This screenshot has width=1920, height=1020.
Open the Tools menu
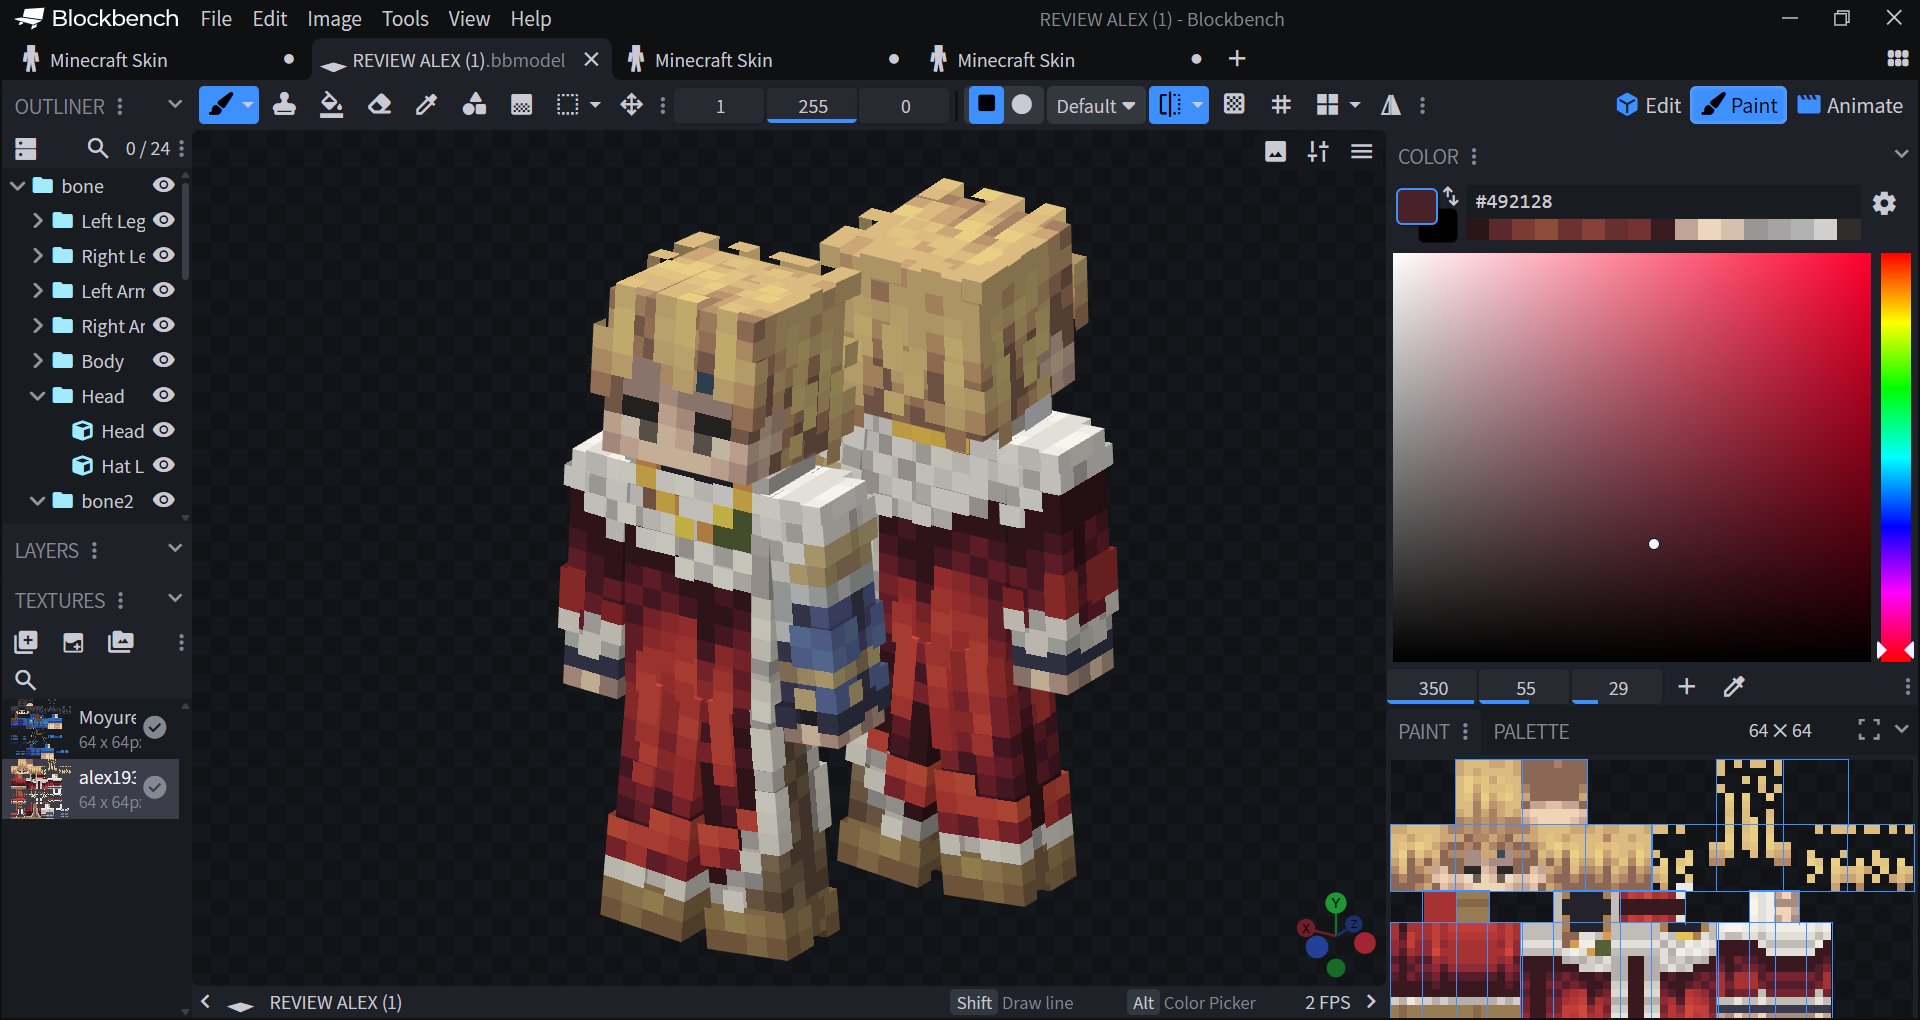tap(404, 19)
